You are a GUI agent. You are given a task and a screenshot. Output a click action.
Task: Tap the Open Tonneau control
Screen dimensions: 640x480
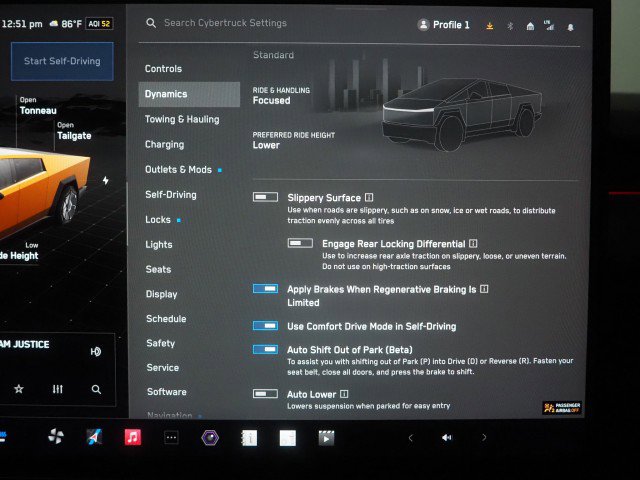38,106
